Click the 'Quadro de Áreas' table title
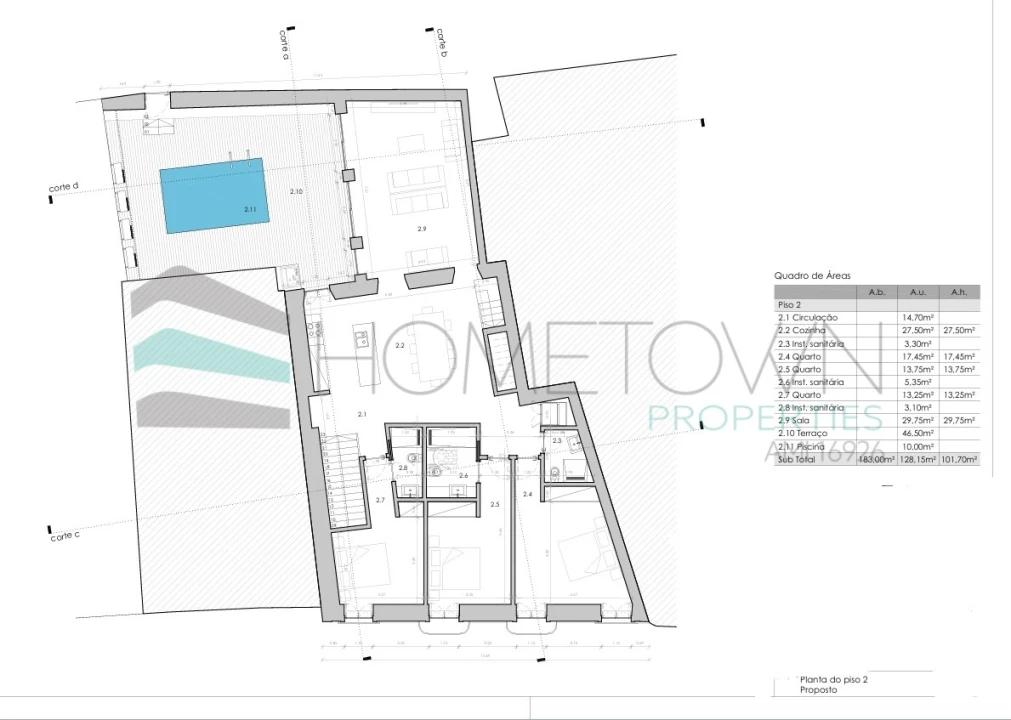Screen dimensions: 1011x720 812,276
